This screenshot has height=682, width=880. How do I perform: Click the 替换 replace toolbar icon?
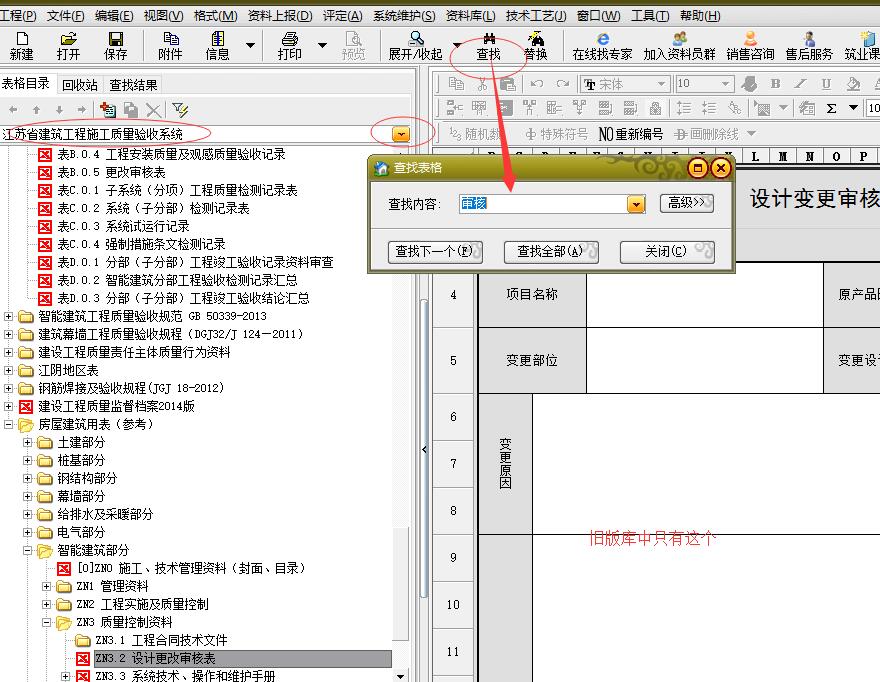tap(536, 45)
